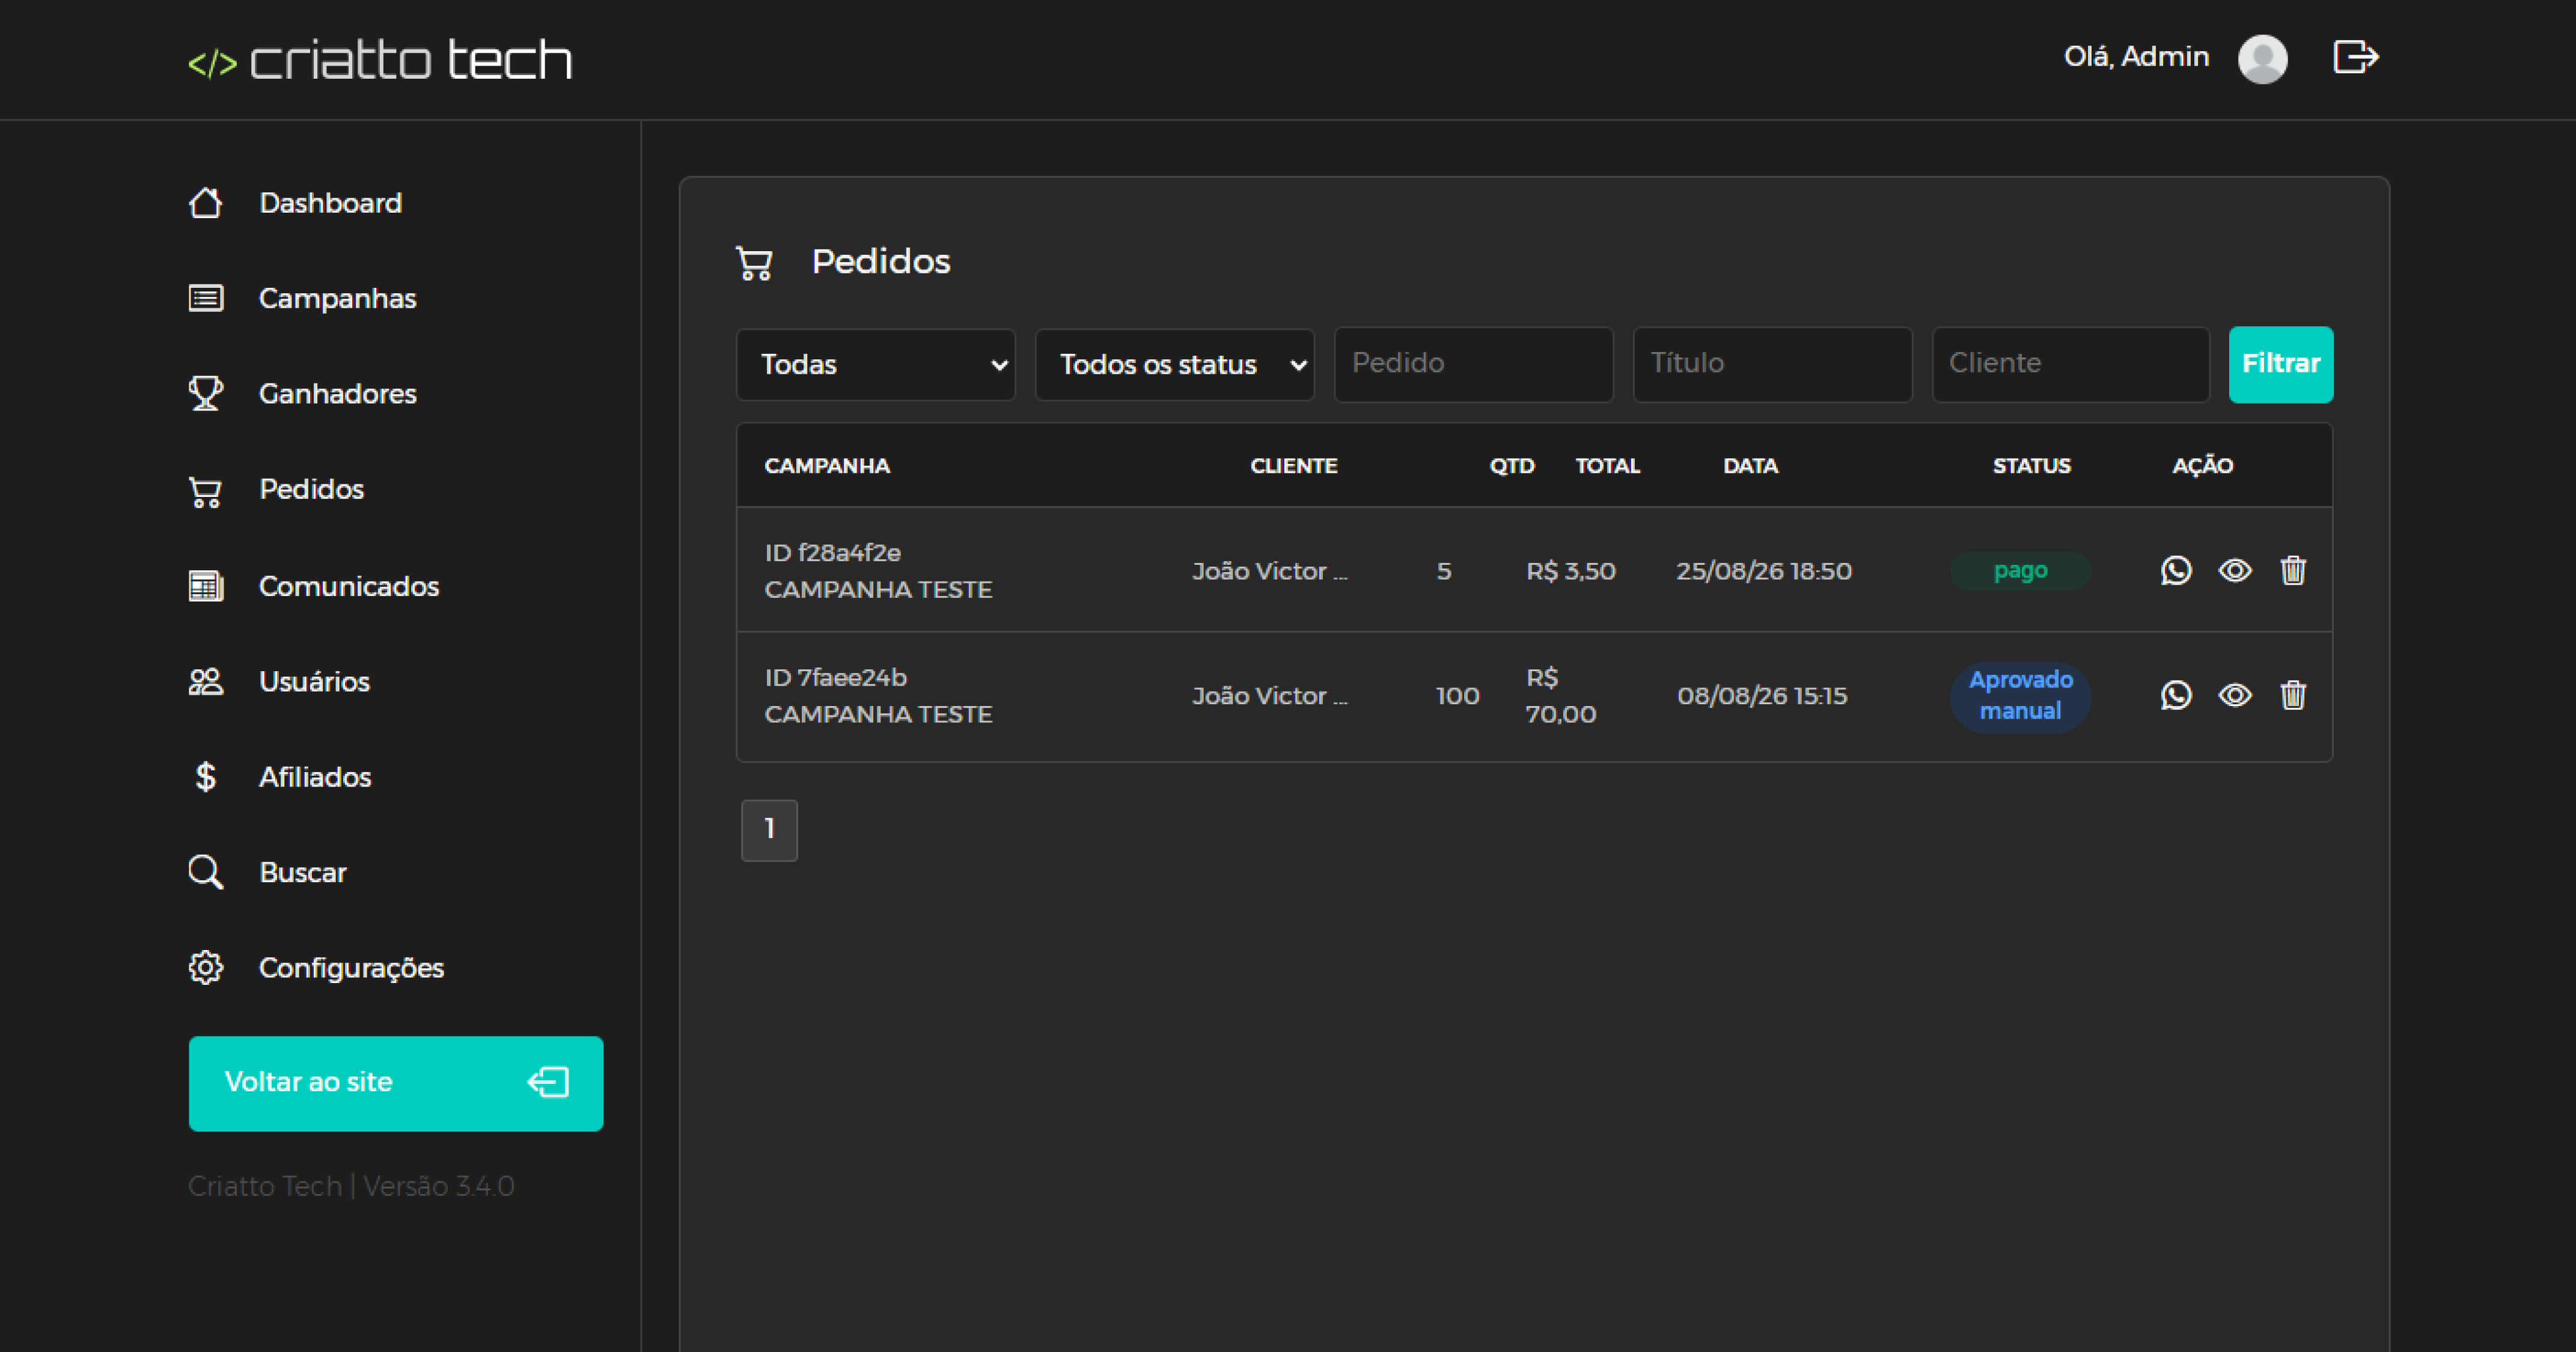View details of order 7faee24b
2576x1352 pixels.
click(x=2235, y=695)
